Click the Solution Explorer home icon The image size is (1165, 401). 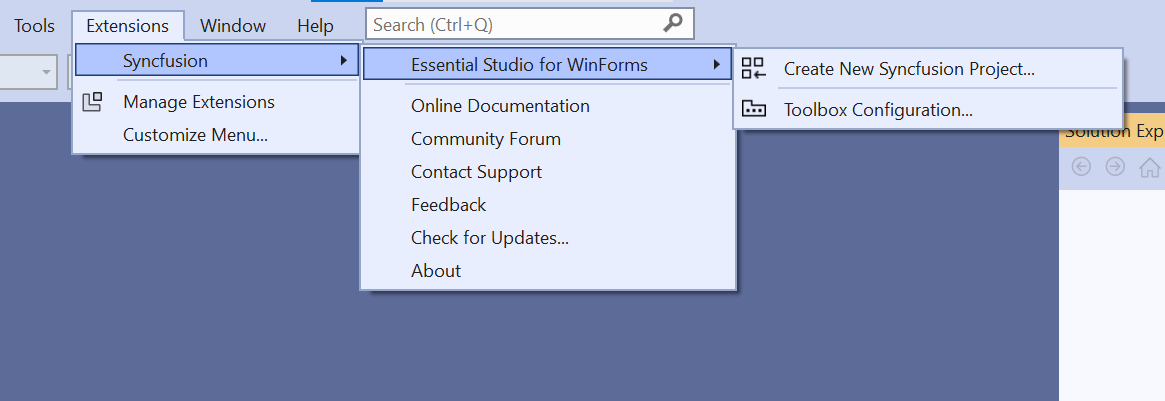(1149, 167)
